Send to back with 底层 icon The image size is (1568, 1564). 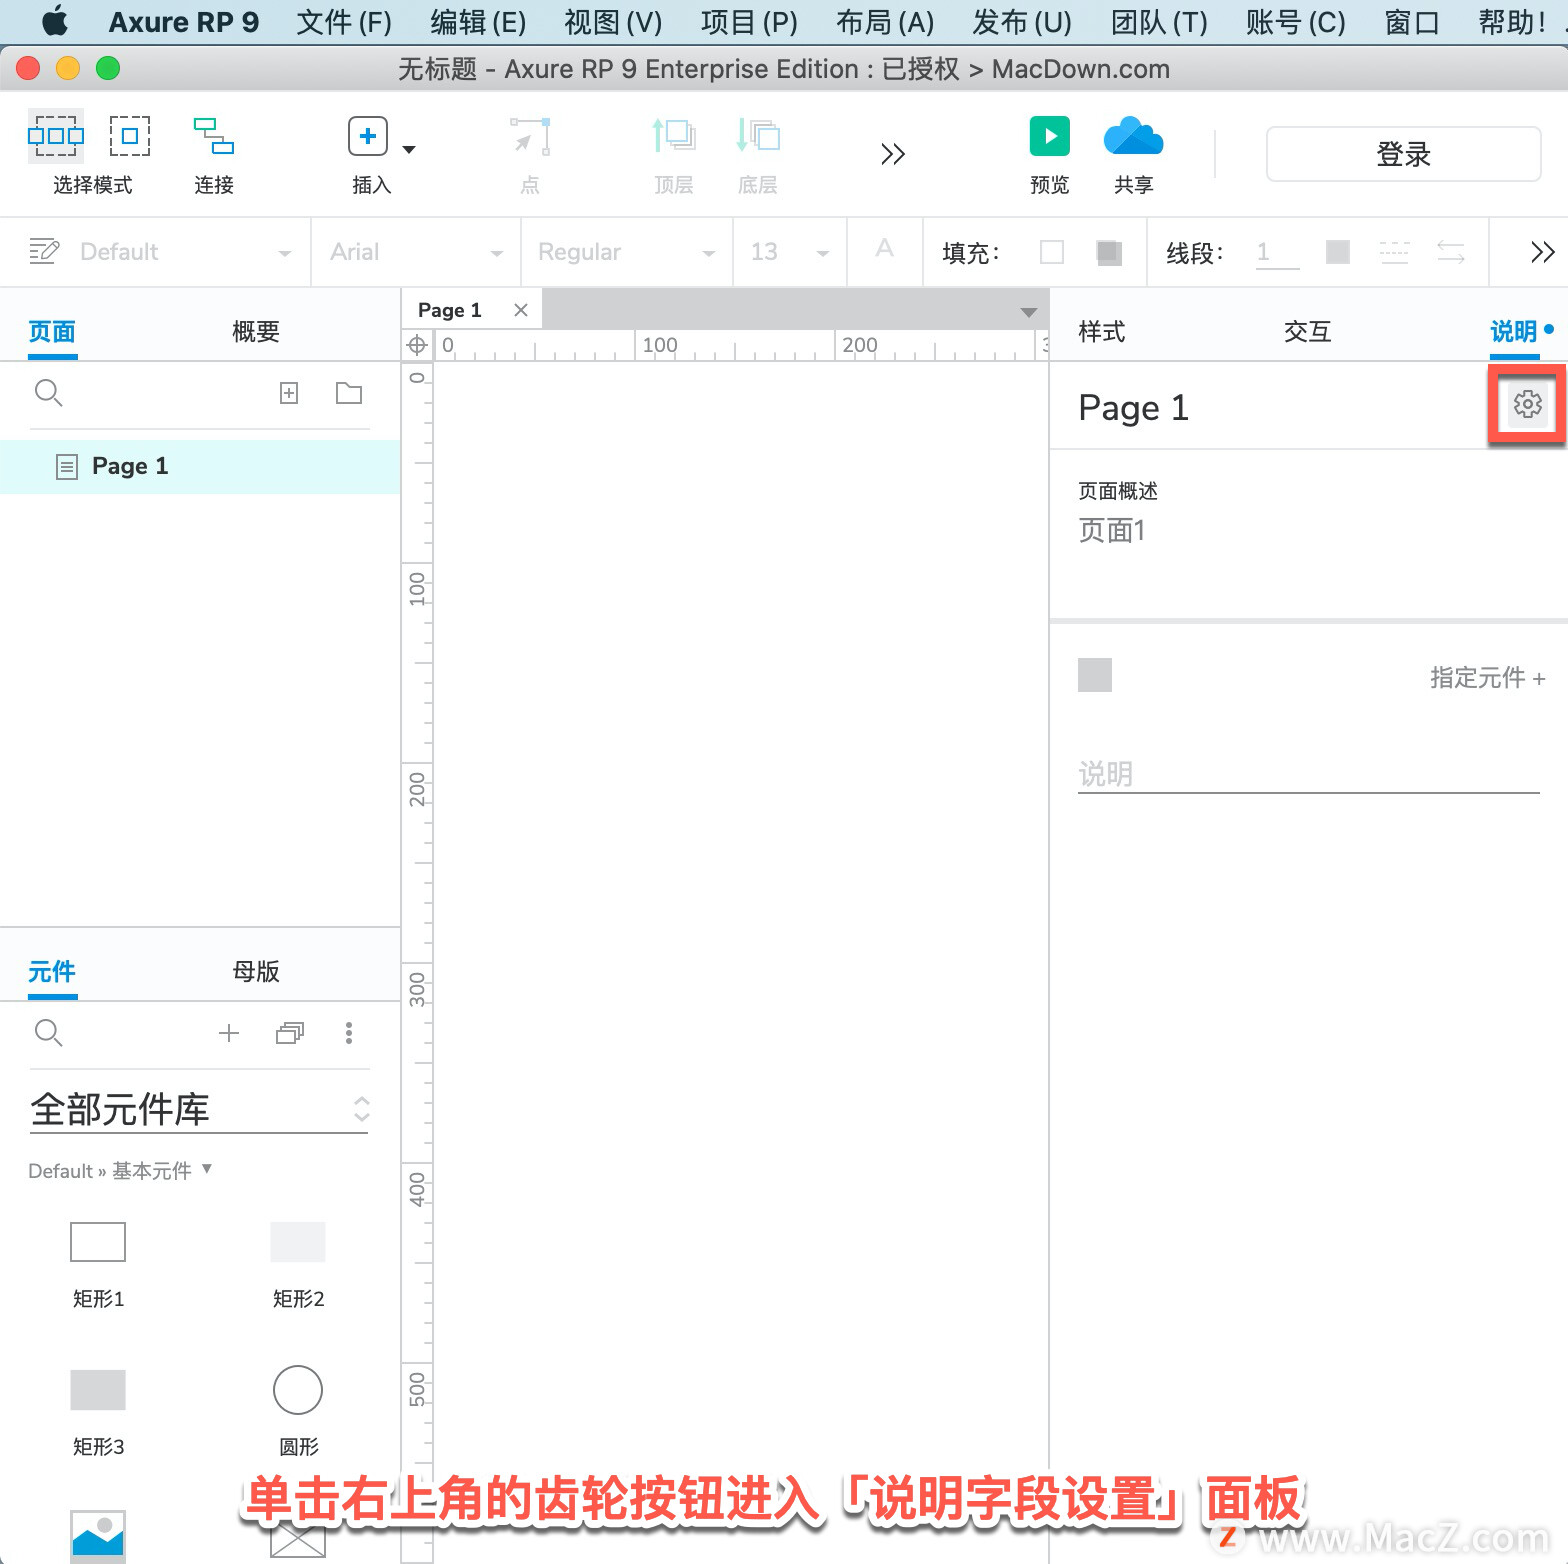pyautogui.click(x=757, y=136)
